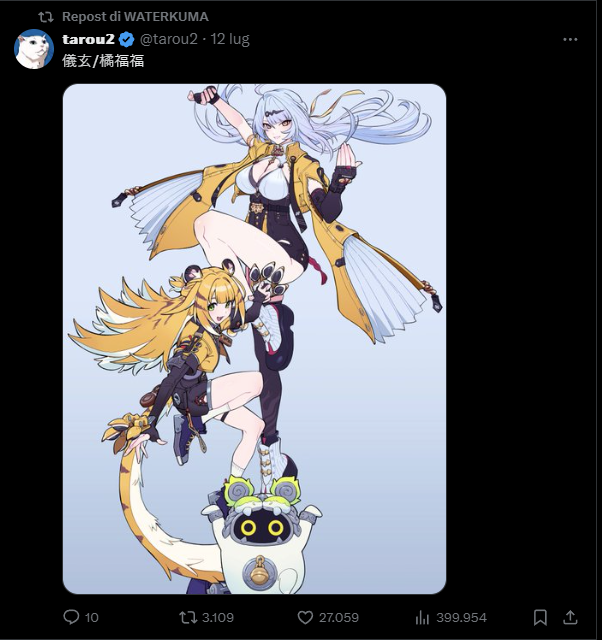This screenshot has width=602, height=640.
Task: Open the tarou2 display name link
Action: (89, 39)
